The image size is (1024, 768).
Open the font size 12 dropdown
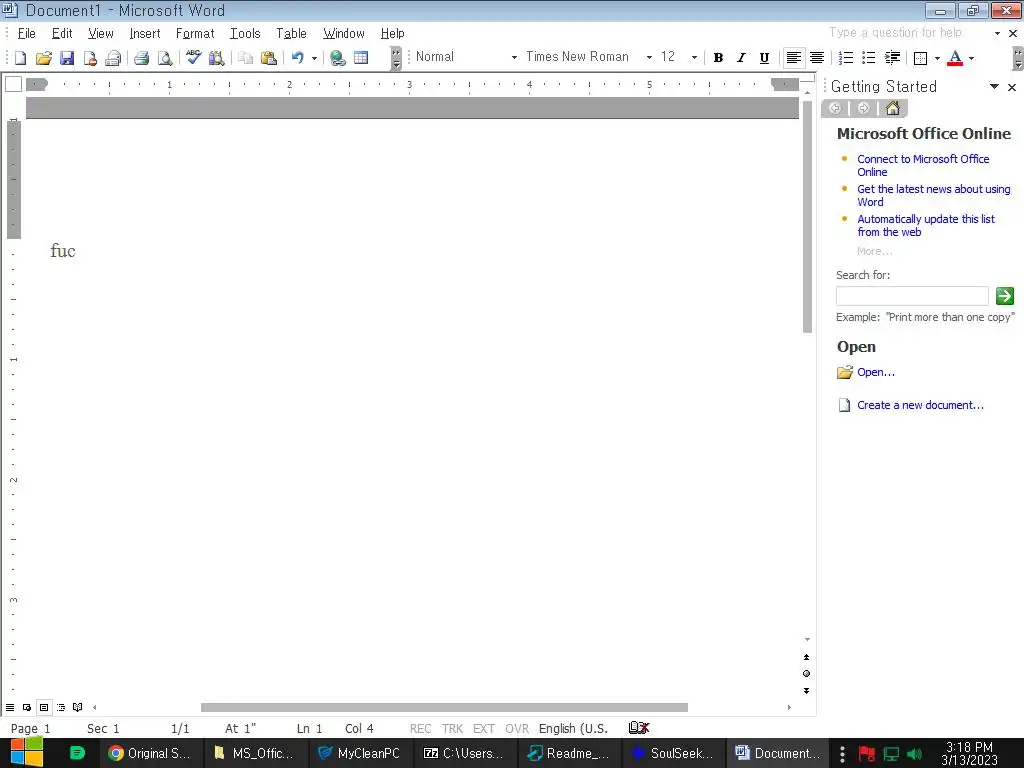pos(694,57)
